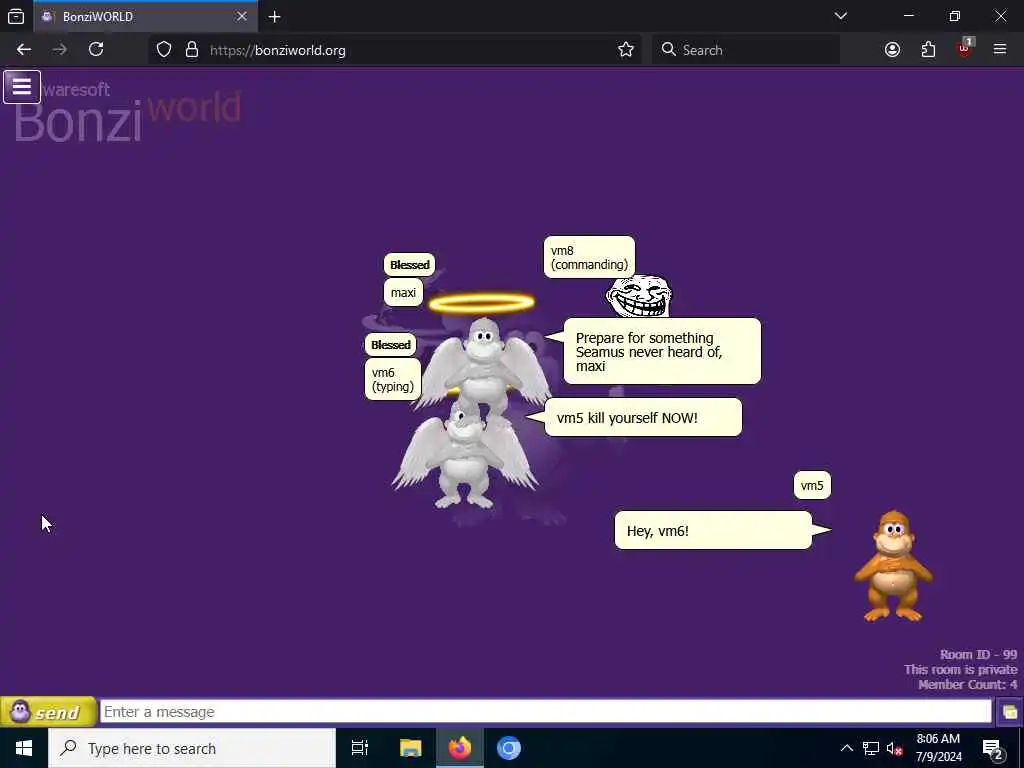The image size is (1024, 768).
Task: Open the blue circle taskbar app
Action: click(x=509, y=748)
